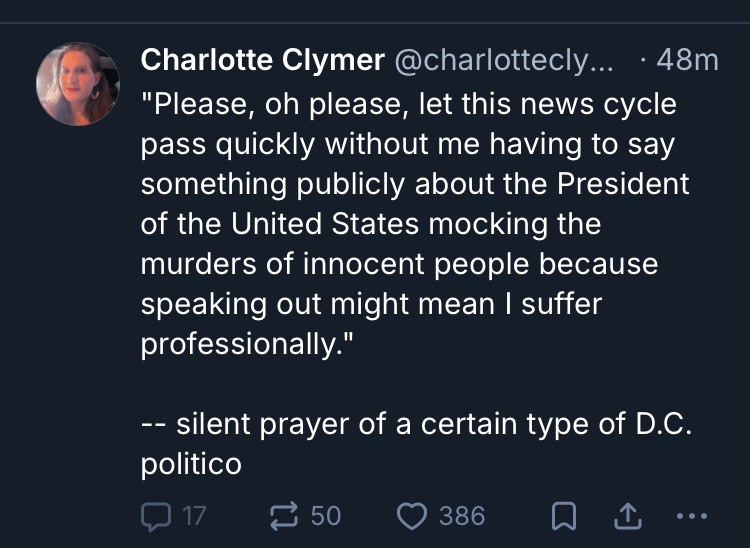Click the like count 386
750x548 pixels.
pos(462,516)
